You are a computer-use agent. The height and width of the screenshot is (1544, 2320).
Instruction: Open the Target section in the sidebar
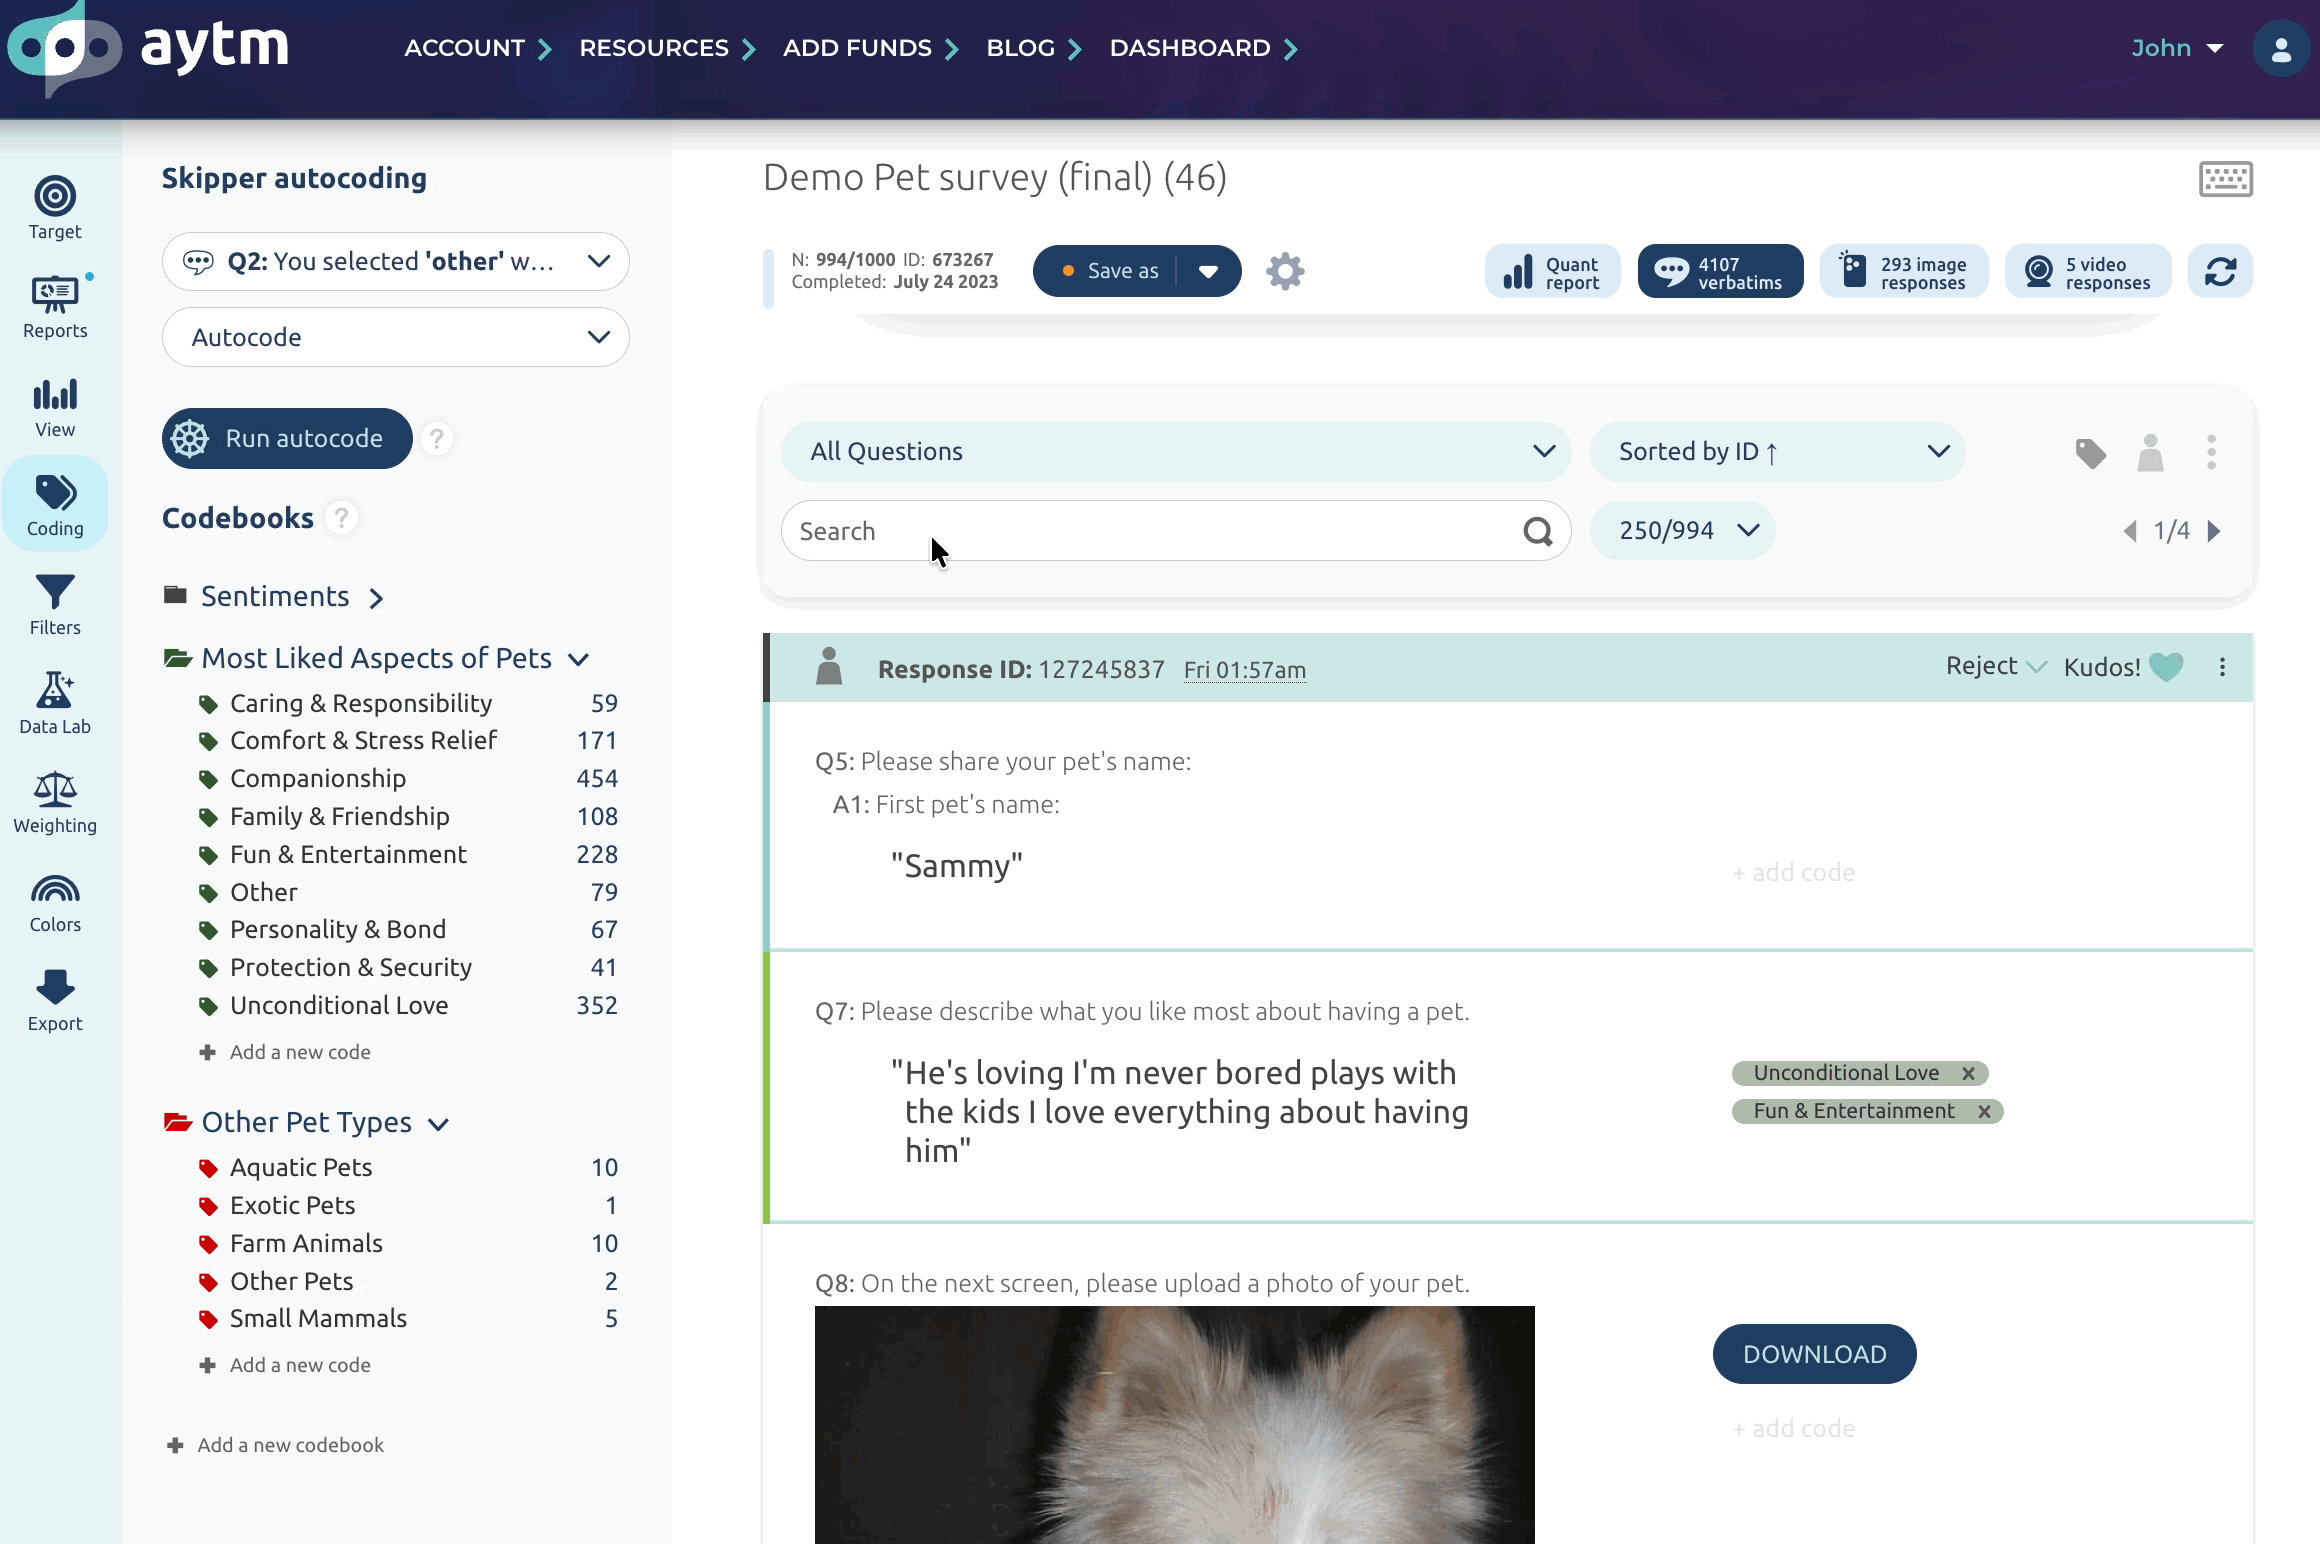tap(55, 209)
